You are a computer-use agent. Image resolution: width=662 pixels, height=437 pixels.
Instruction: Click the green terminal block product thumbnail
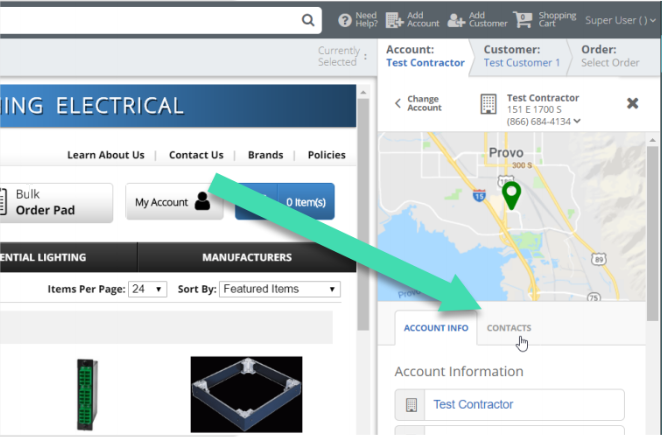[x=87, y=394]
